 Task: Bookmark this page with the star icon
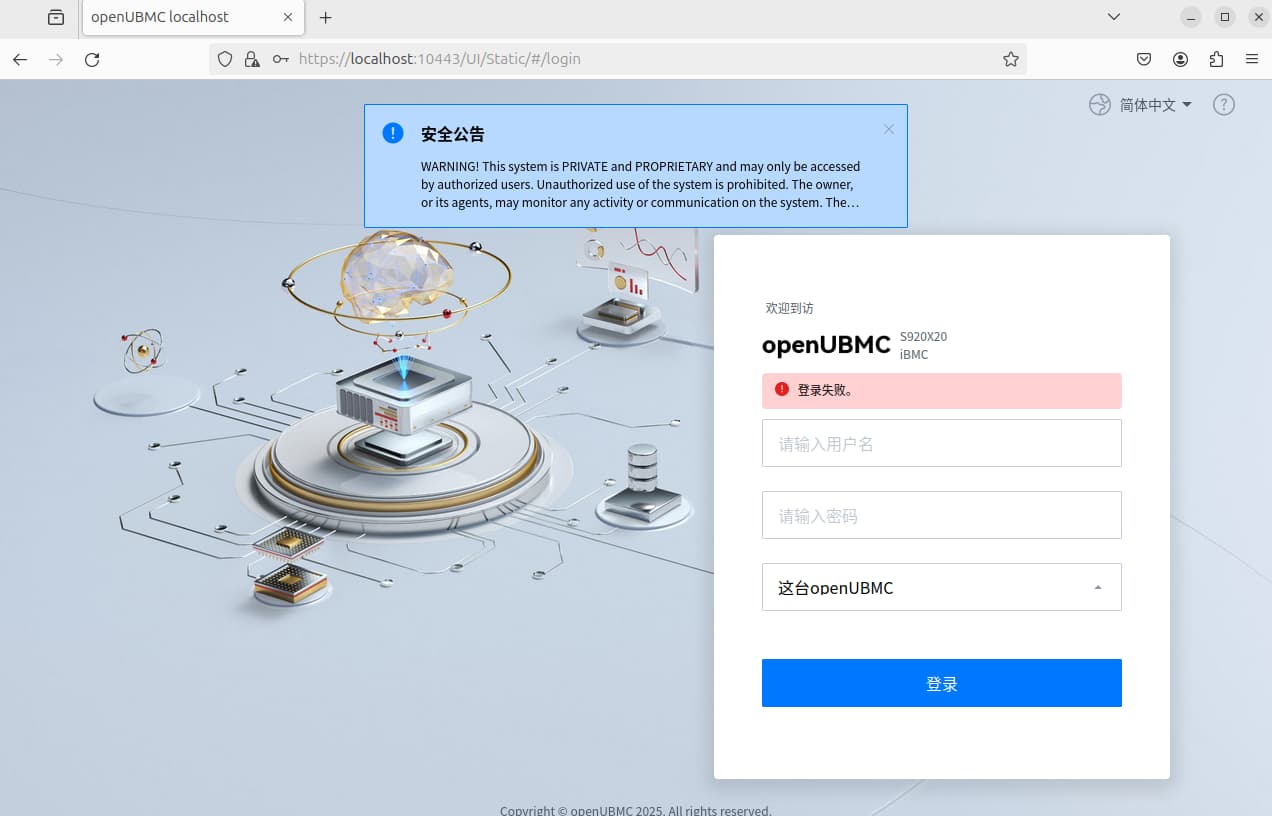pyautogui.click(x=1010, y=59)
